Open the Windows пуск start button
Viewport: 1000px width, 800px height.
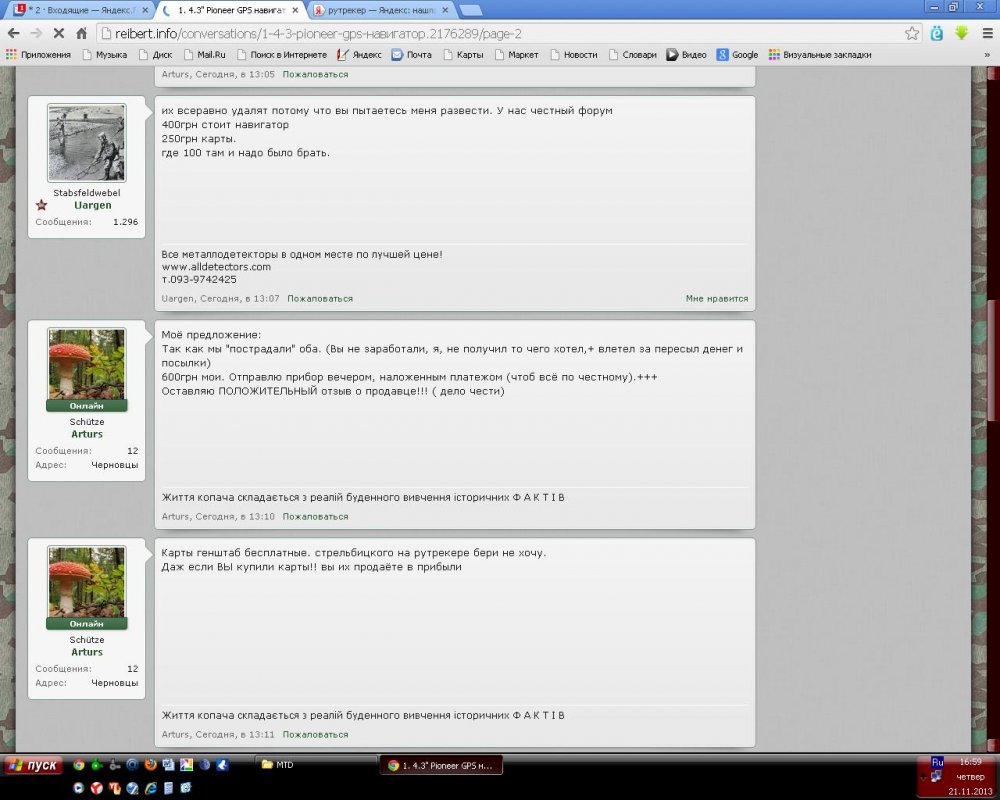[x=34, y=765]
